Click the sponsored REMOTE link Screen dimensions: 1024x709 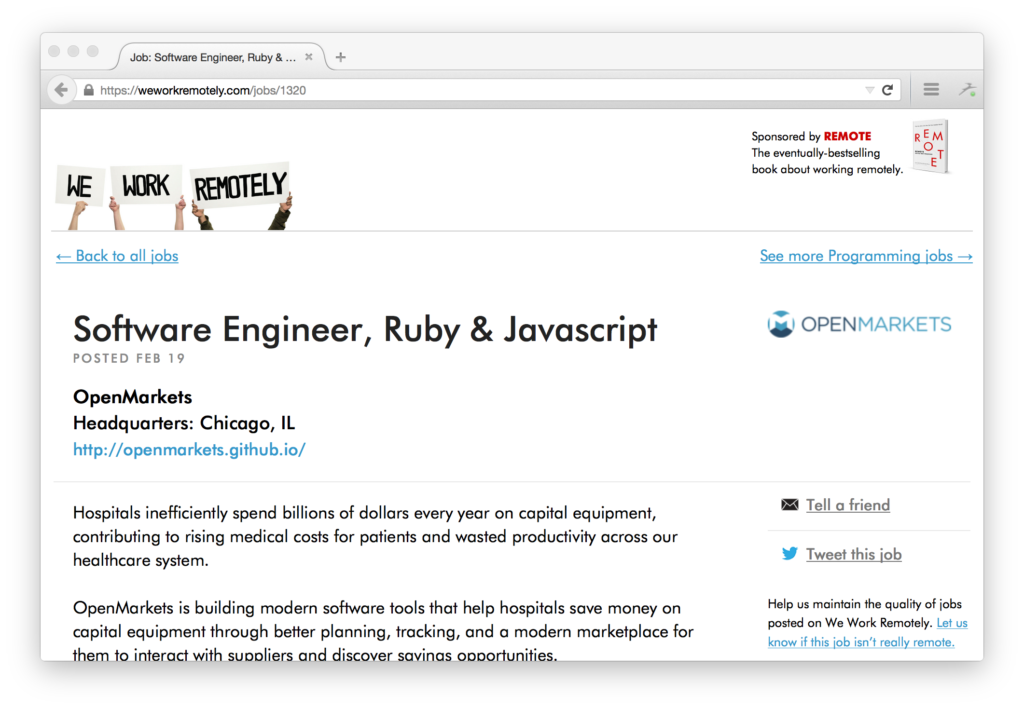847,136
